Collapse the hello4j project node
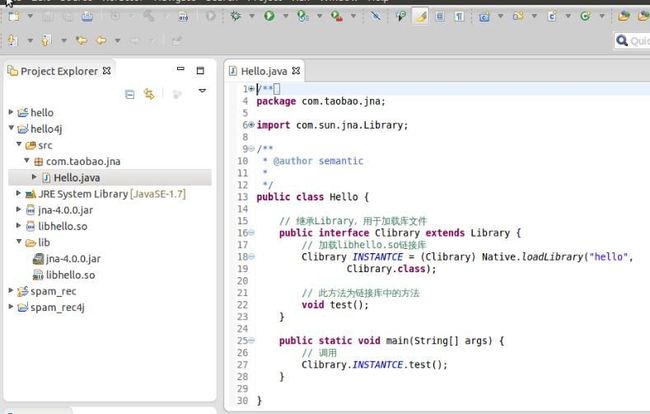The width and height of the screenshot is (650, 414). coord(11,128)
